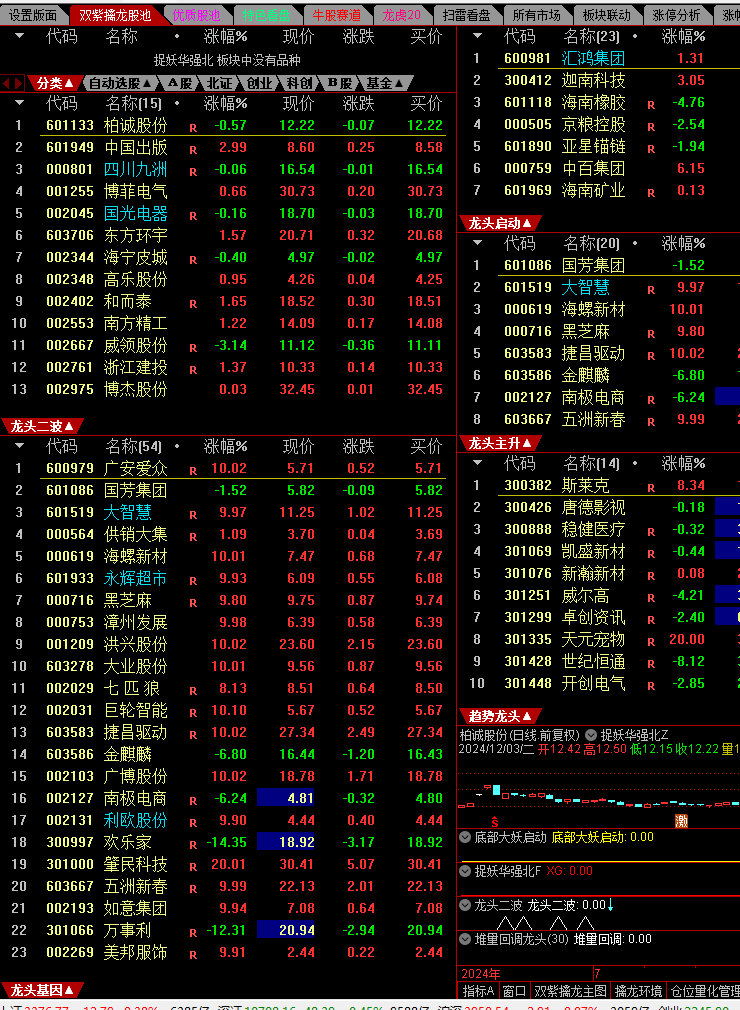Open the round chevron beside 底部大妖启动 indicator
The image size is (740, 1010).
(464, 837)
